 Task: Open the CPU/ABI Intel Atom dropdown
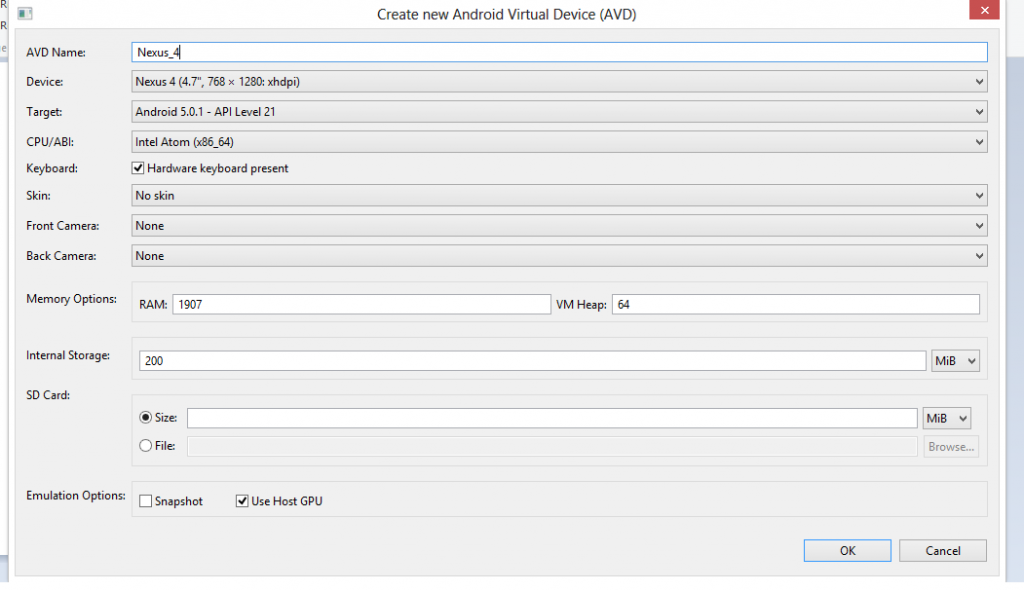(559, 142)
